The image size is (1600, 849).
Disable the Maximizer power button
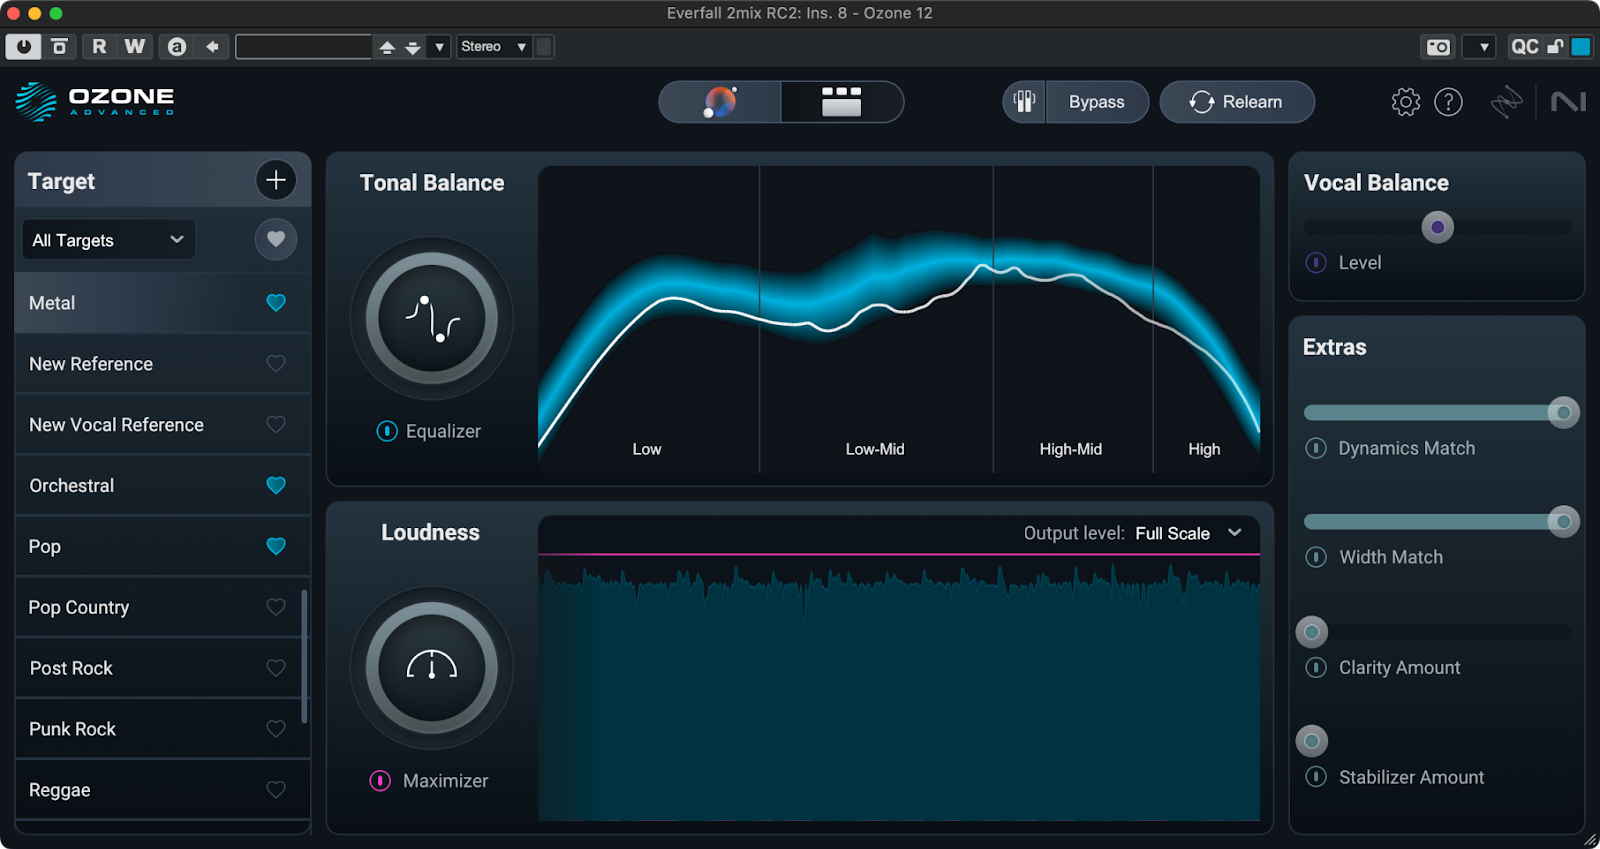[x=380, y=781]
